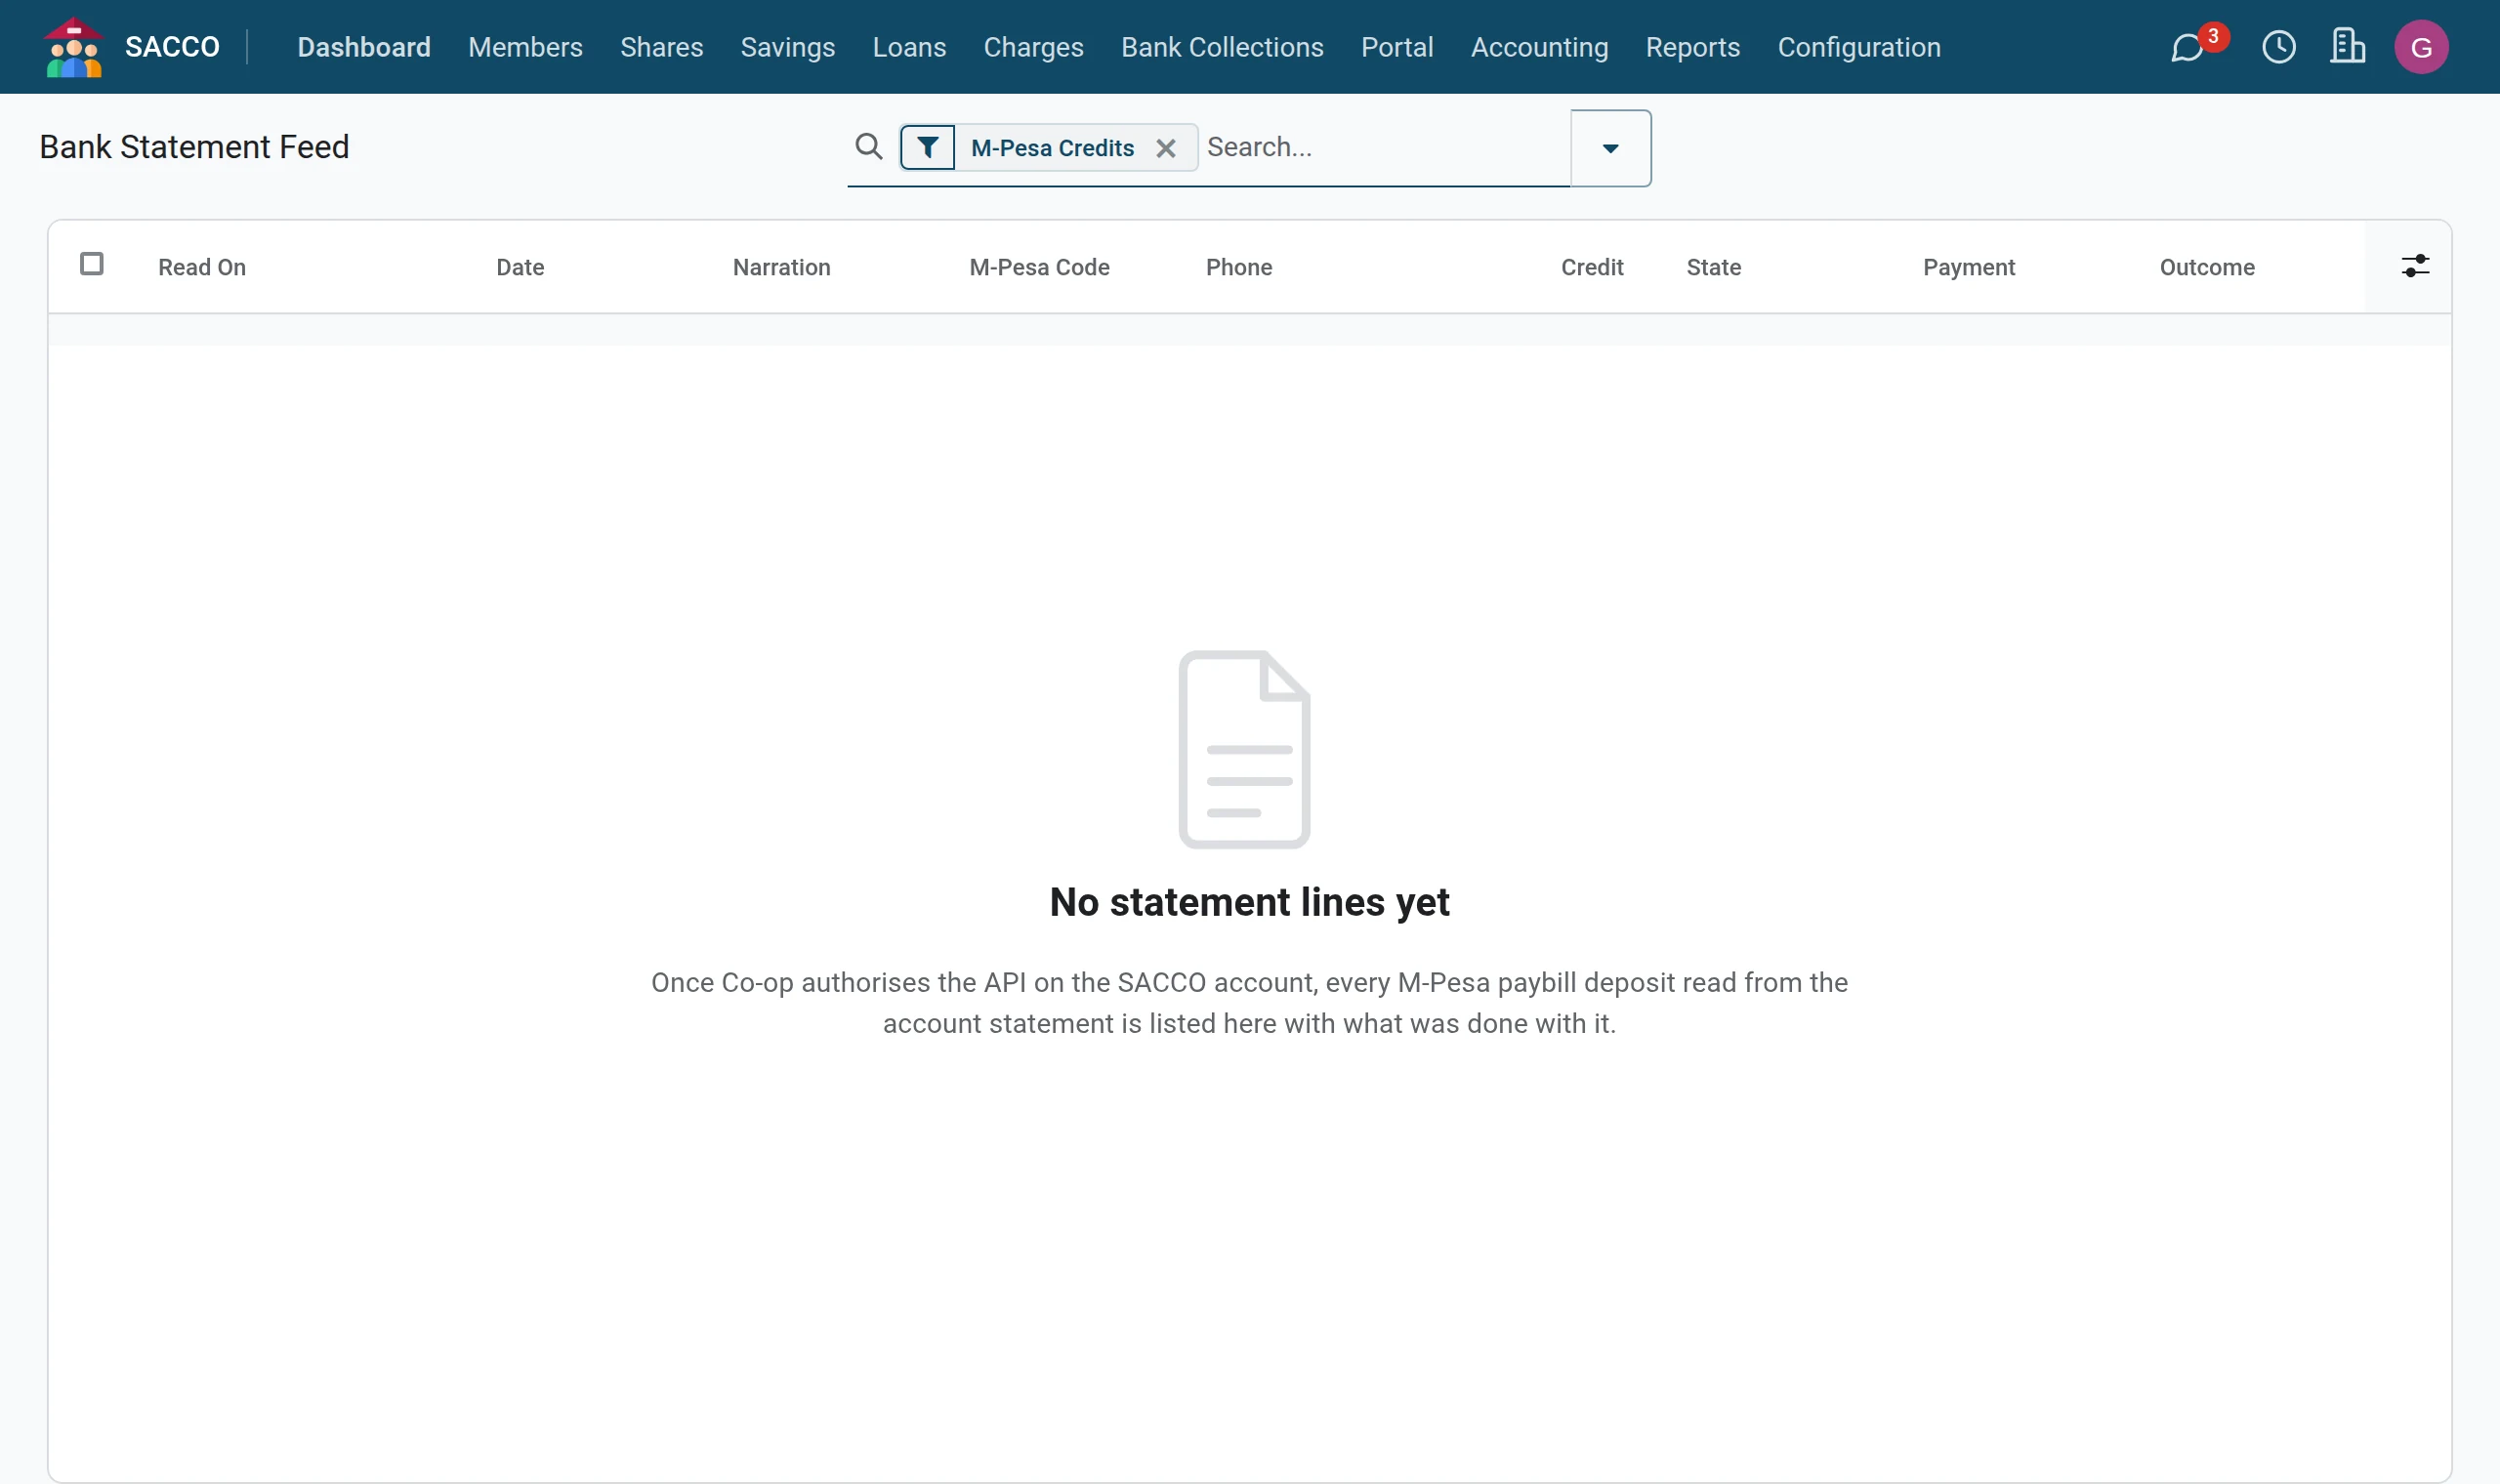Sort by the Read On column

tap(202, 267)
